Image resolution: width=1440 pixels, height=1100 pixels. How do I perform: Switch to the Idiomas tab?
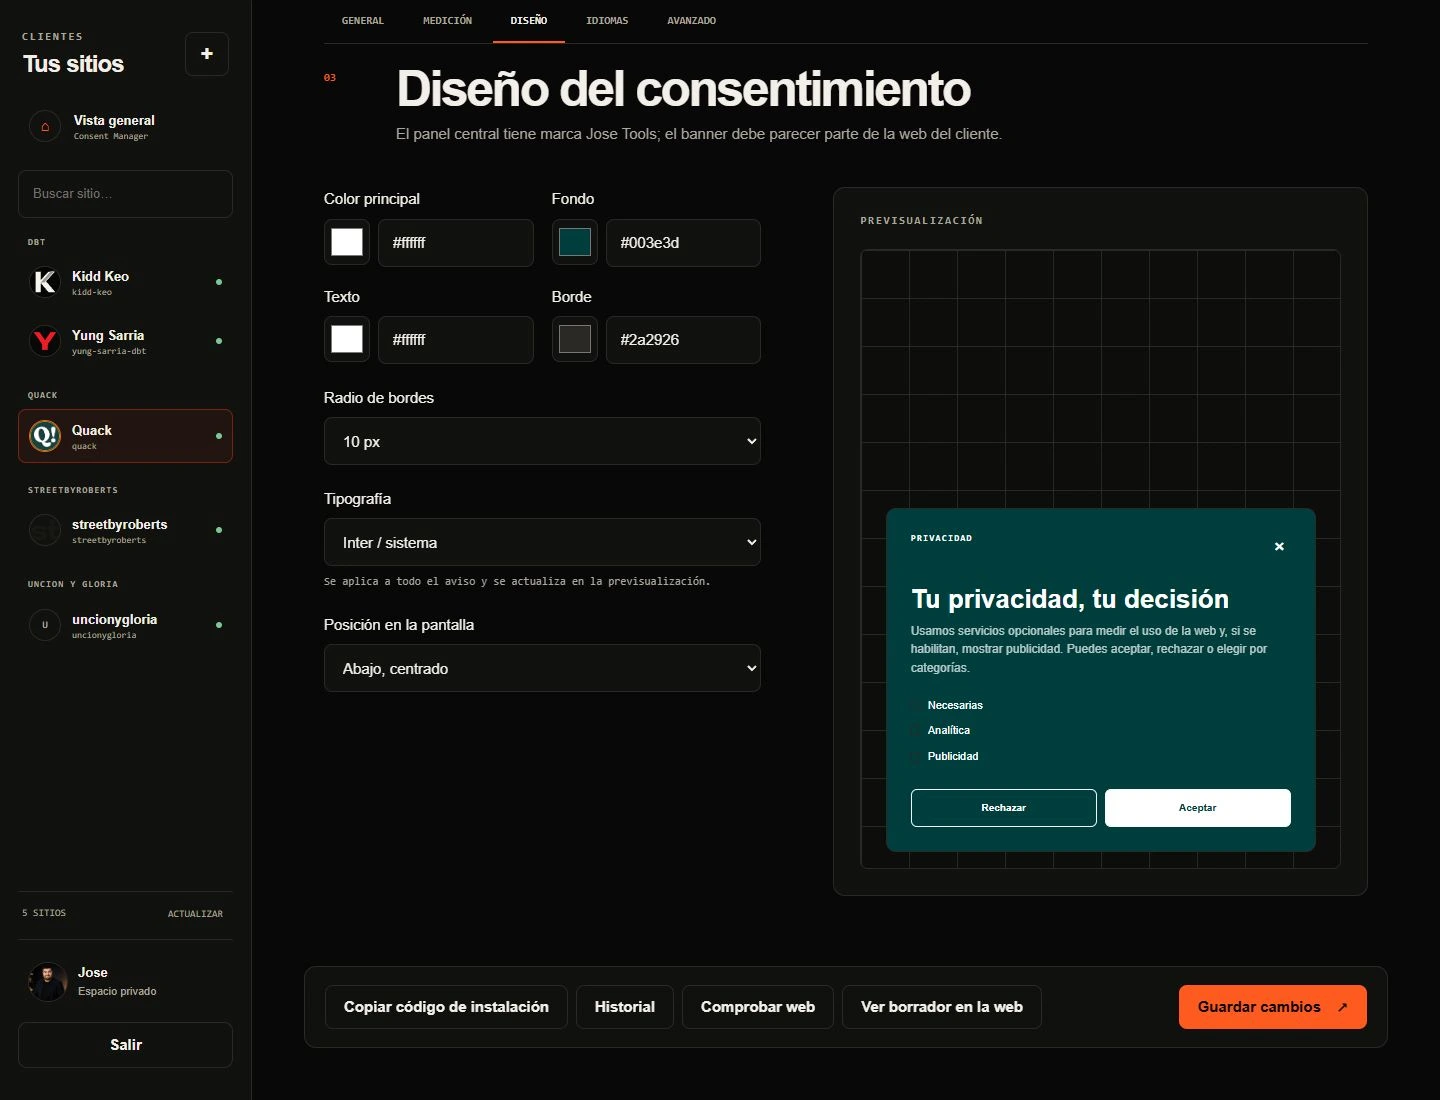point(607,21)
